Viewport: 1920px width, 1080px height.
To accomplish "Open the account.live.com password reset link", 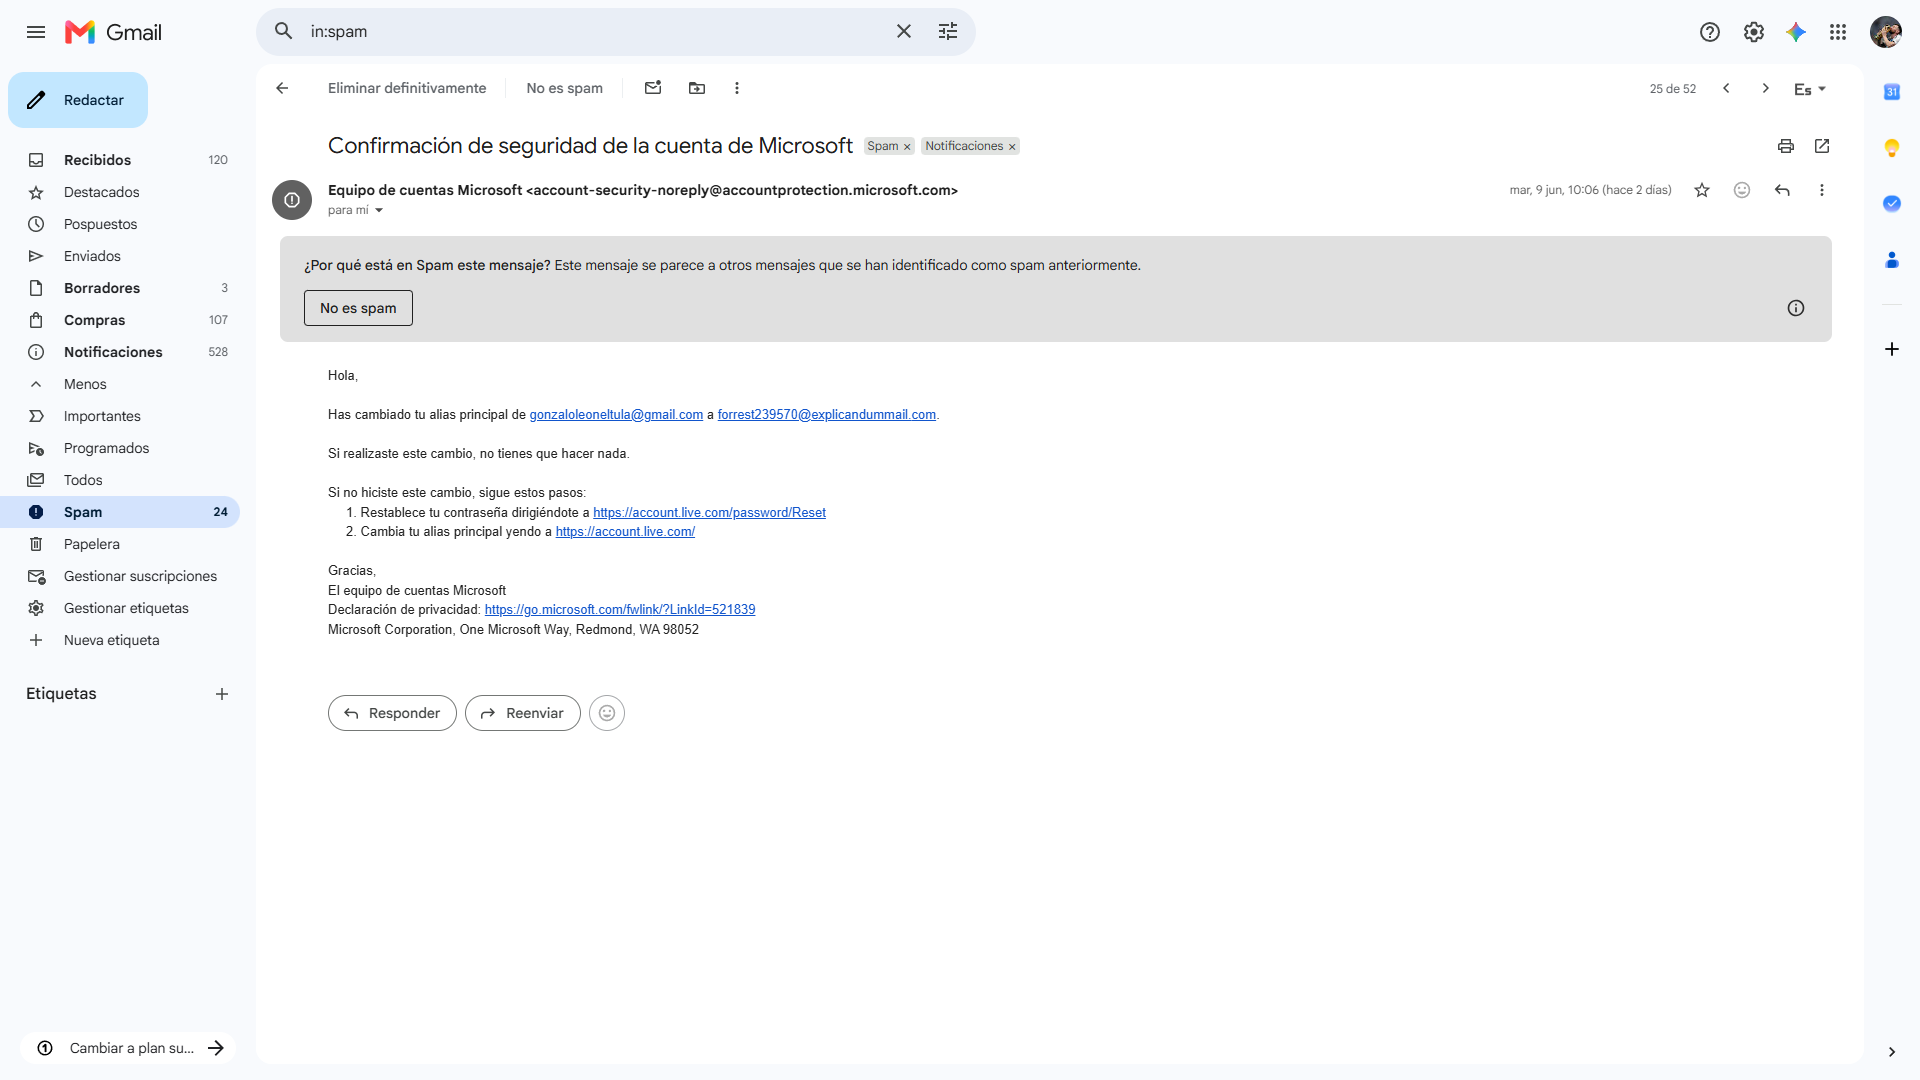I will point(709,513).
